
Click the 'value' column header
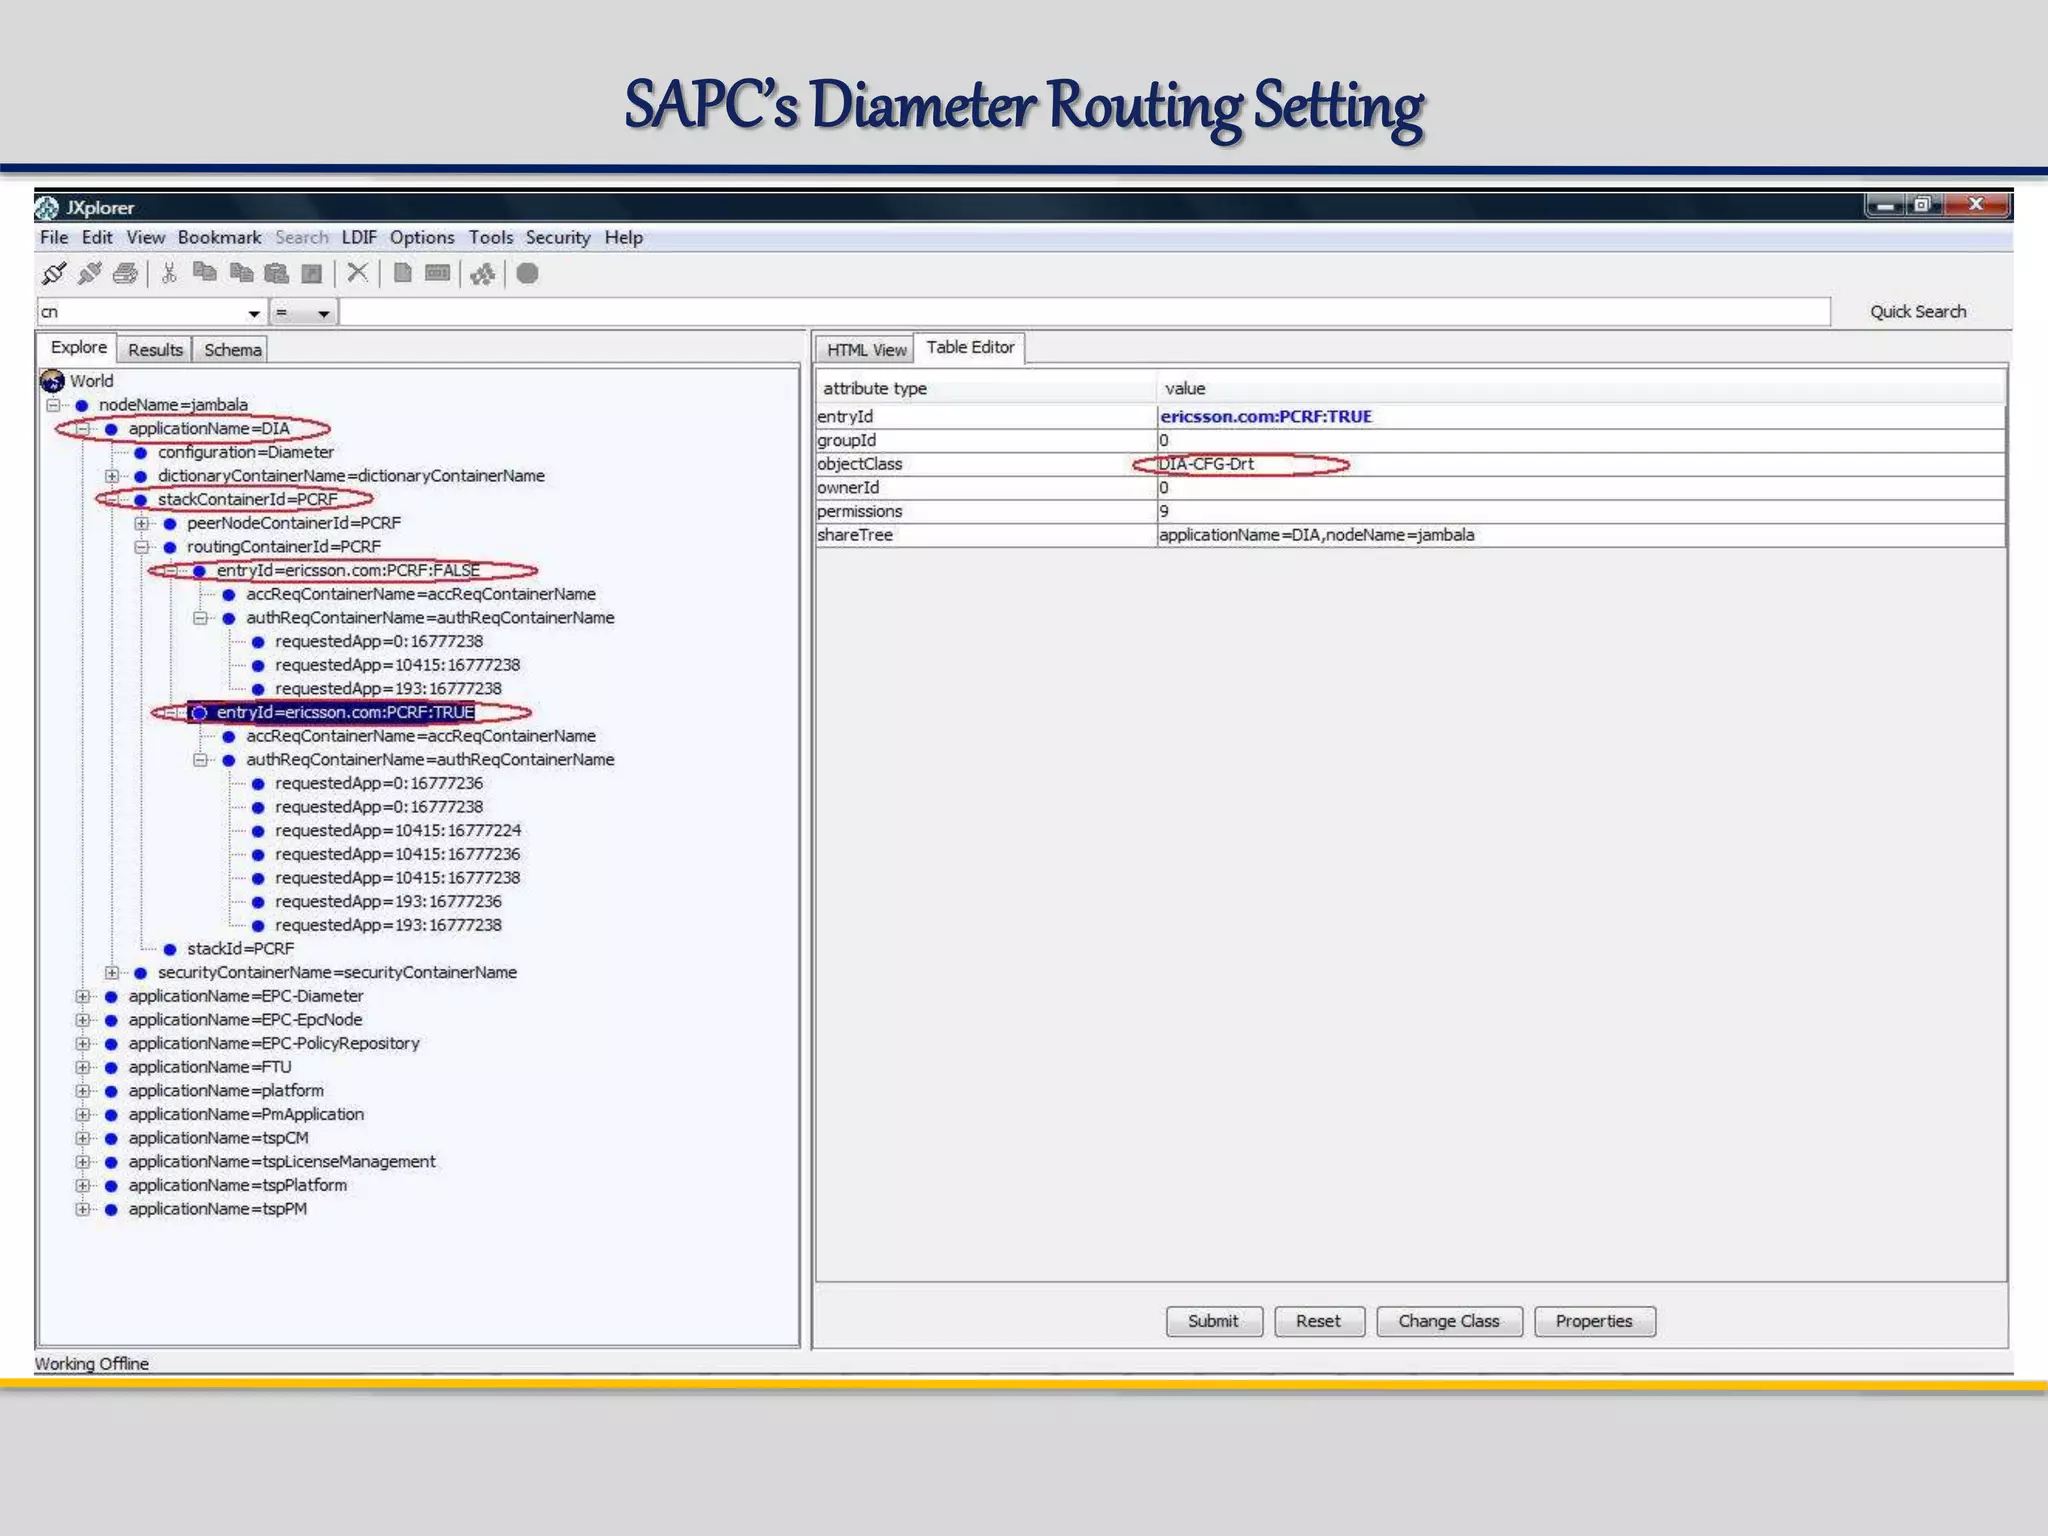[x=1580, y=388]
